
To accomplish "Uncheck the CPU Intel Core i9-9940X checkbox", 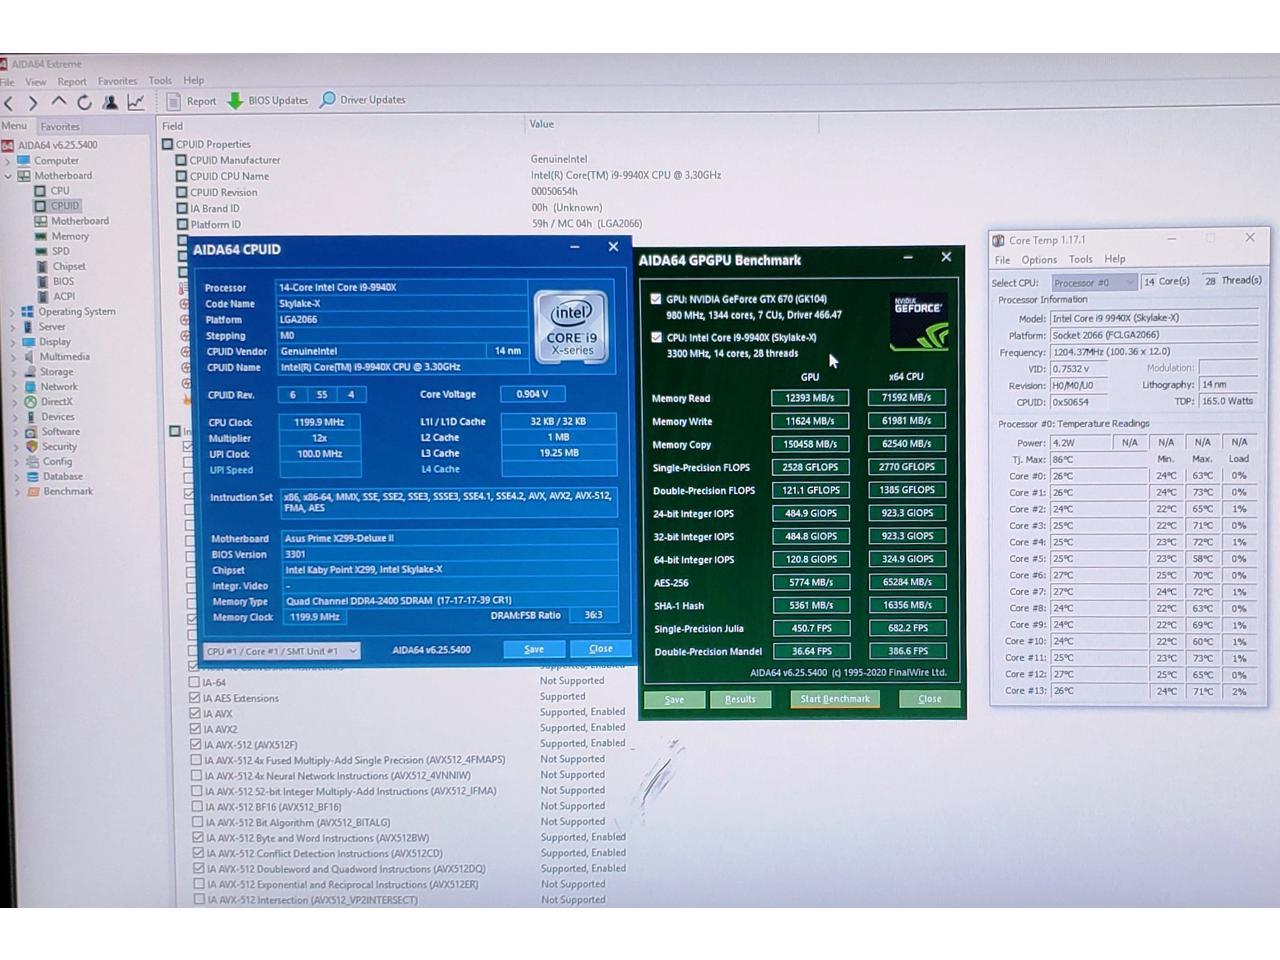I will (656, 338).
